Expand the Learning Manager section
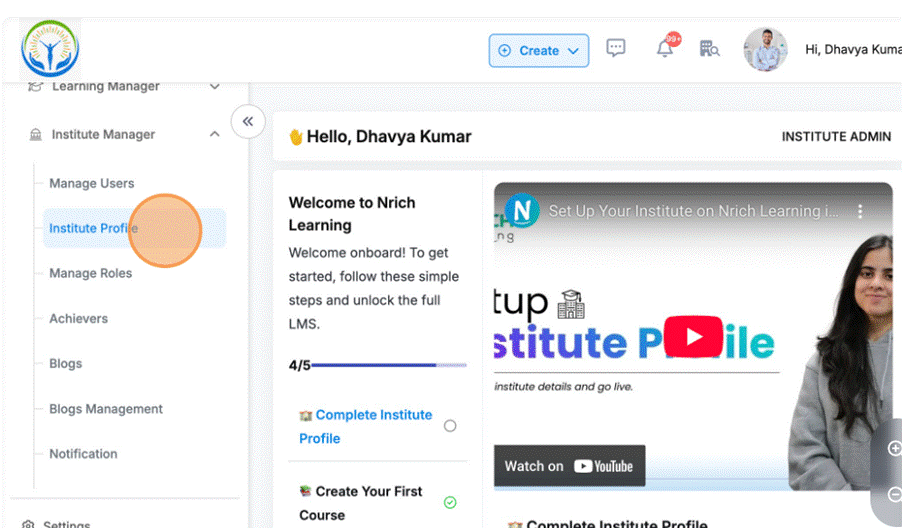 coord(214,87)
